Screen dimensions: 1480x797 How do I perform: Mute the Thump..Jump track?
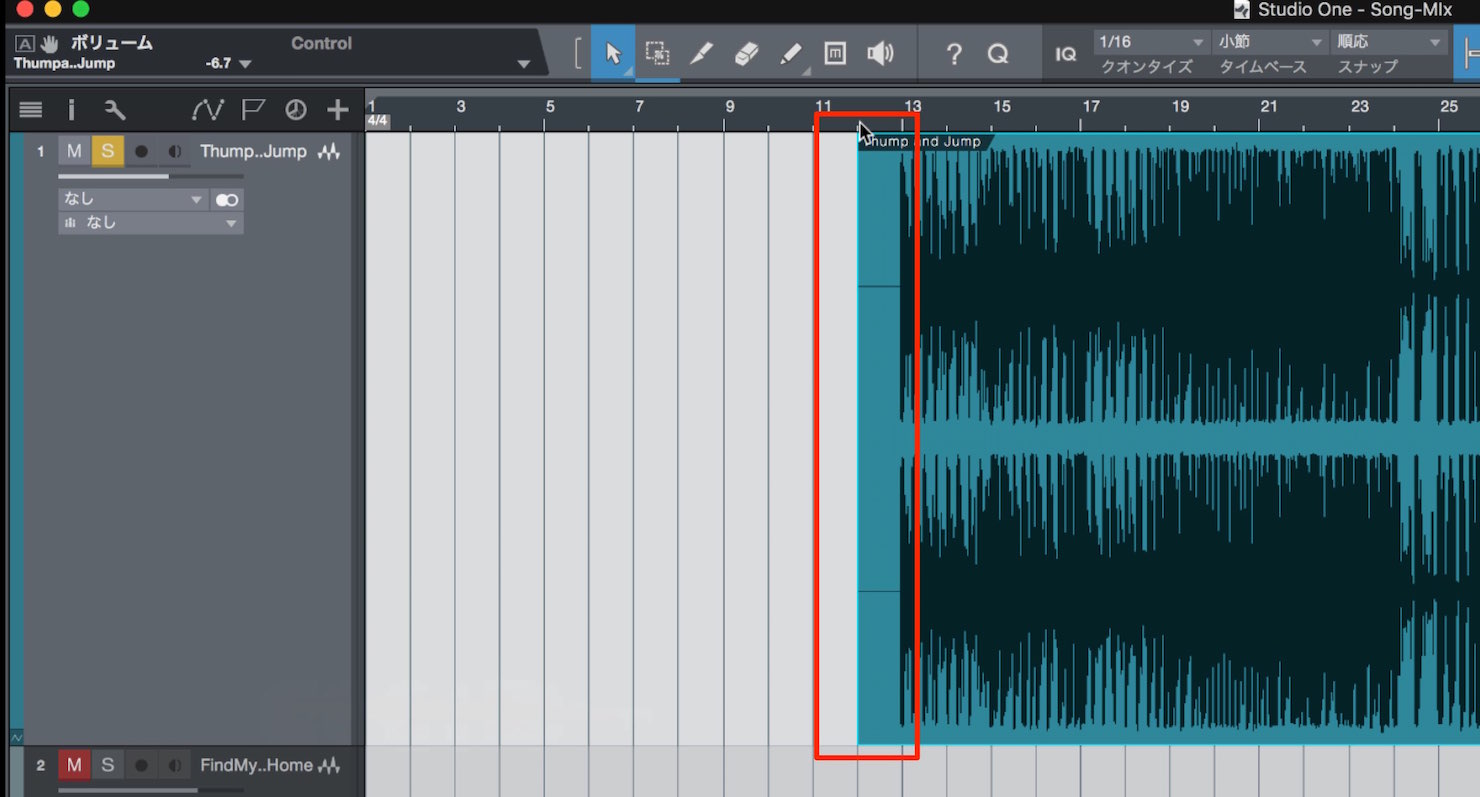74,151
